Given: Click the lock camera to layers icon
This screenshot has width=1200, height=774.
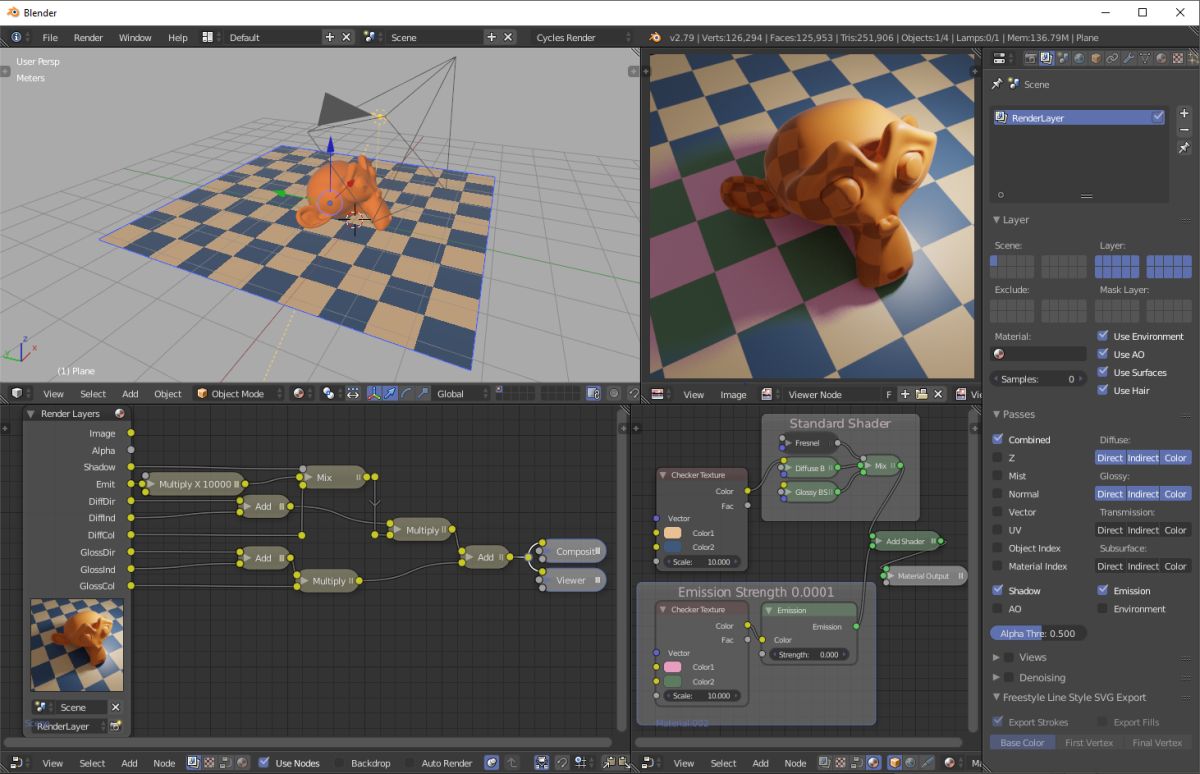Looking at the screenshot, I should point(593,393).
